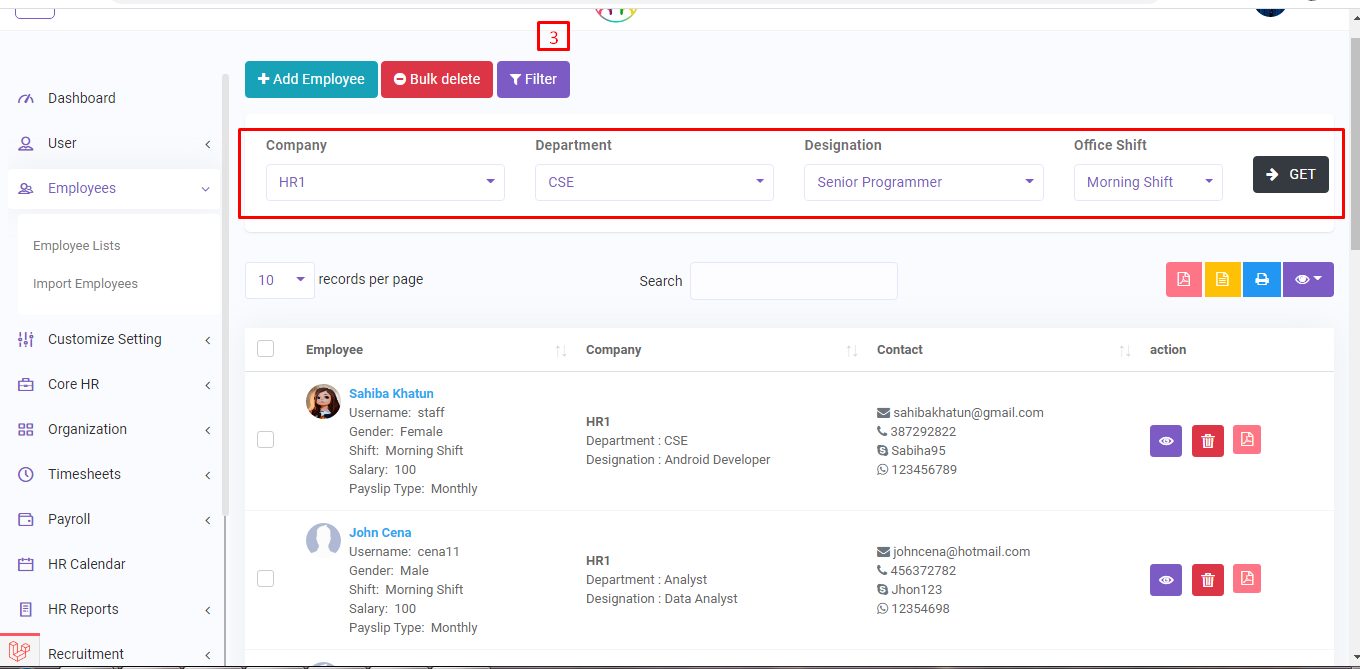This screenshot has width=1360, height=669.
Task: Open Dashboard from the sidebar
Action: tap(82, 98)
